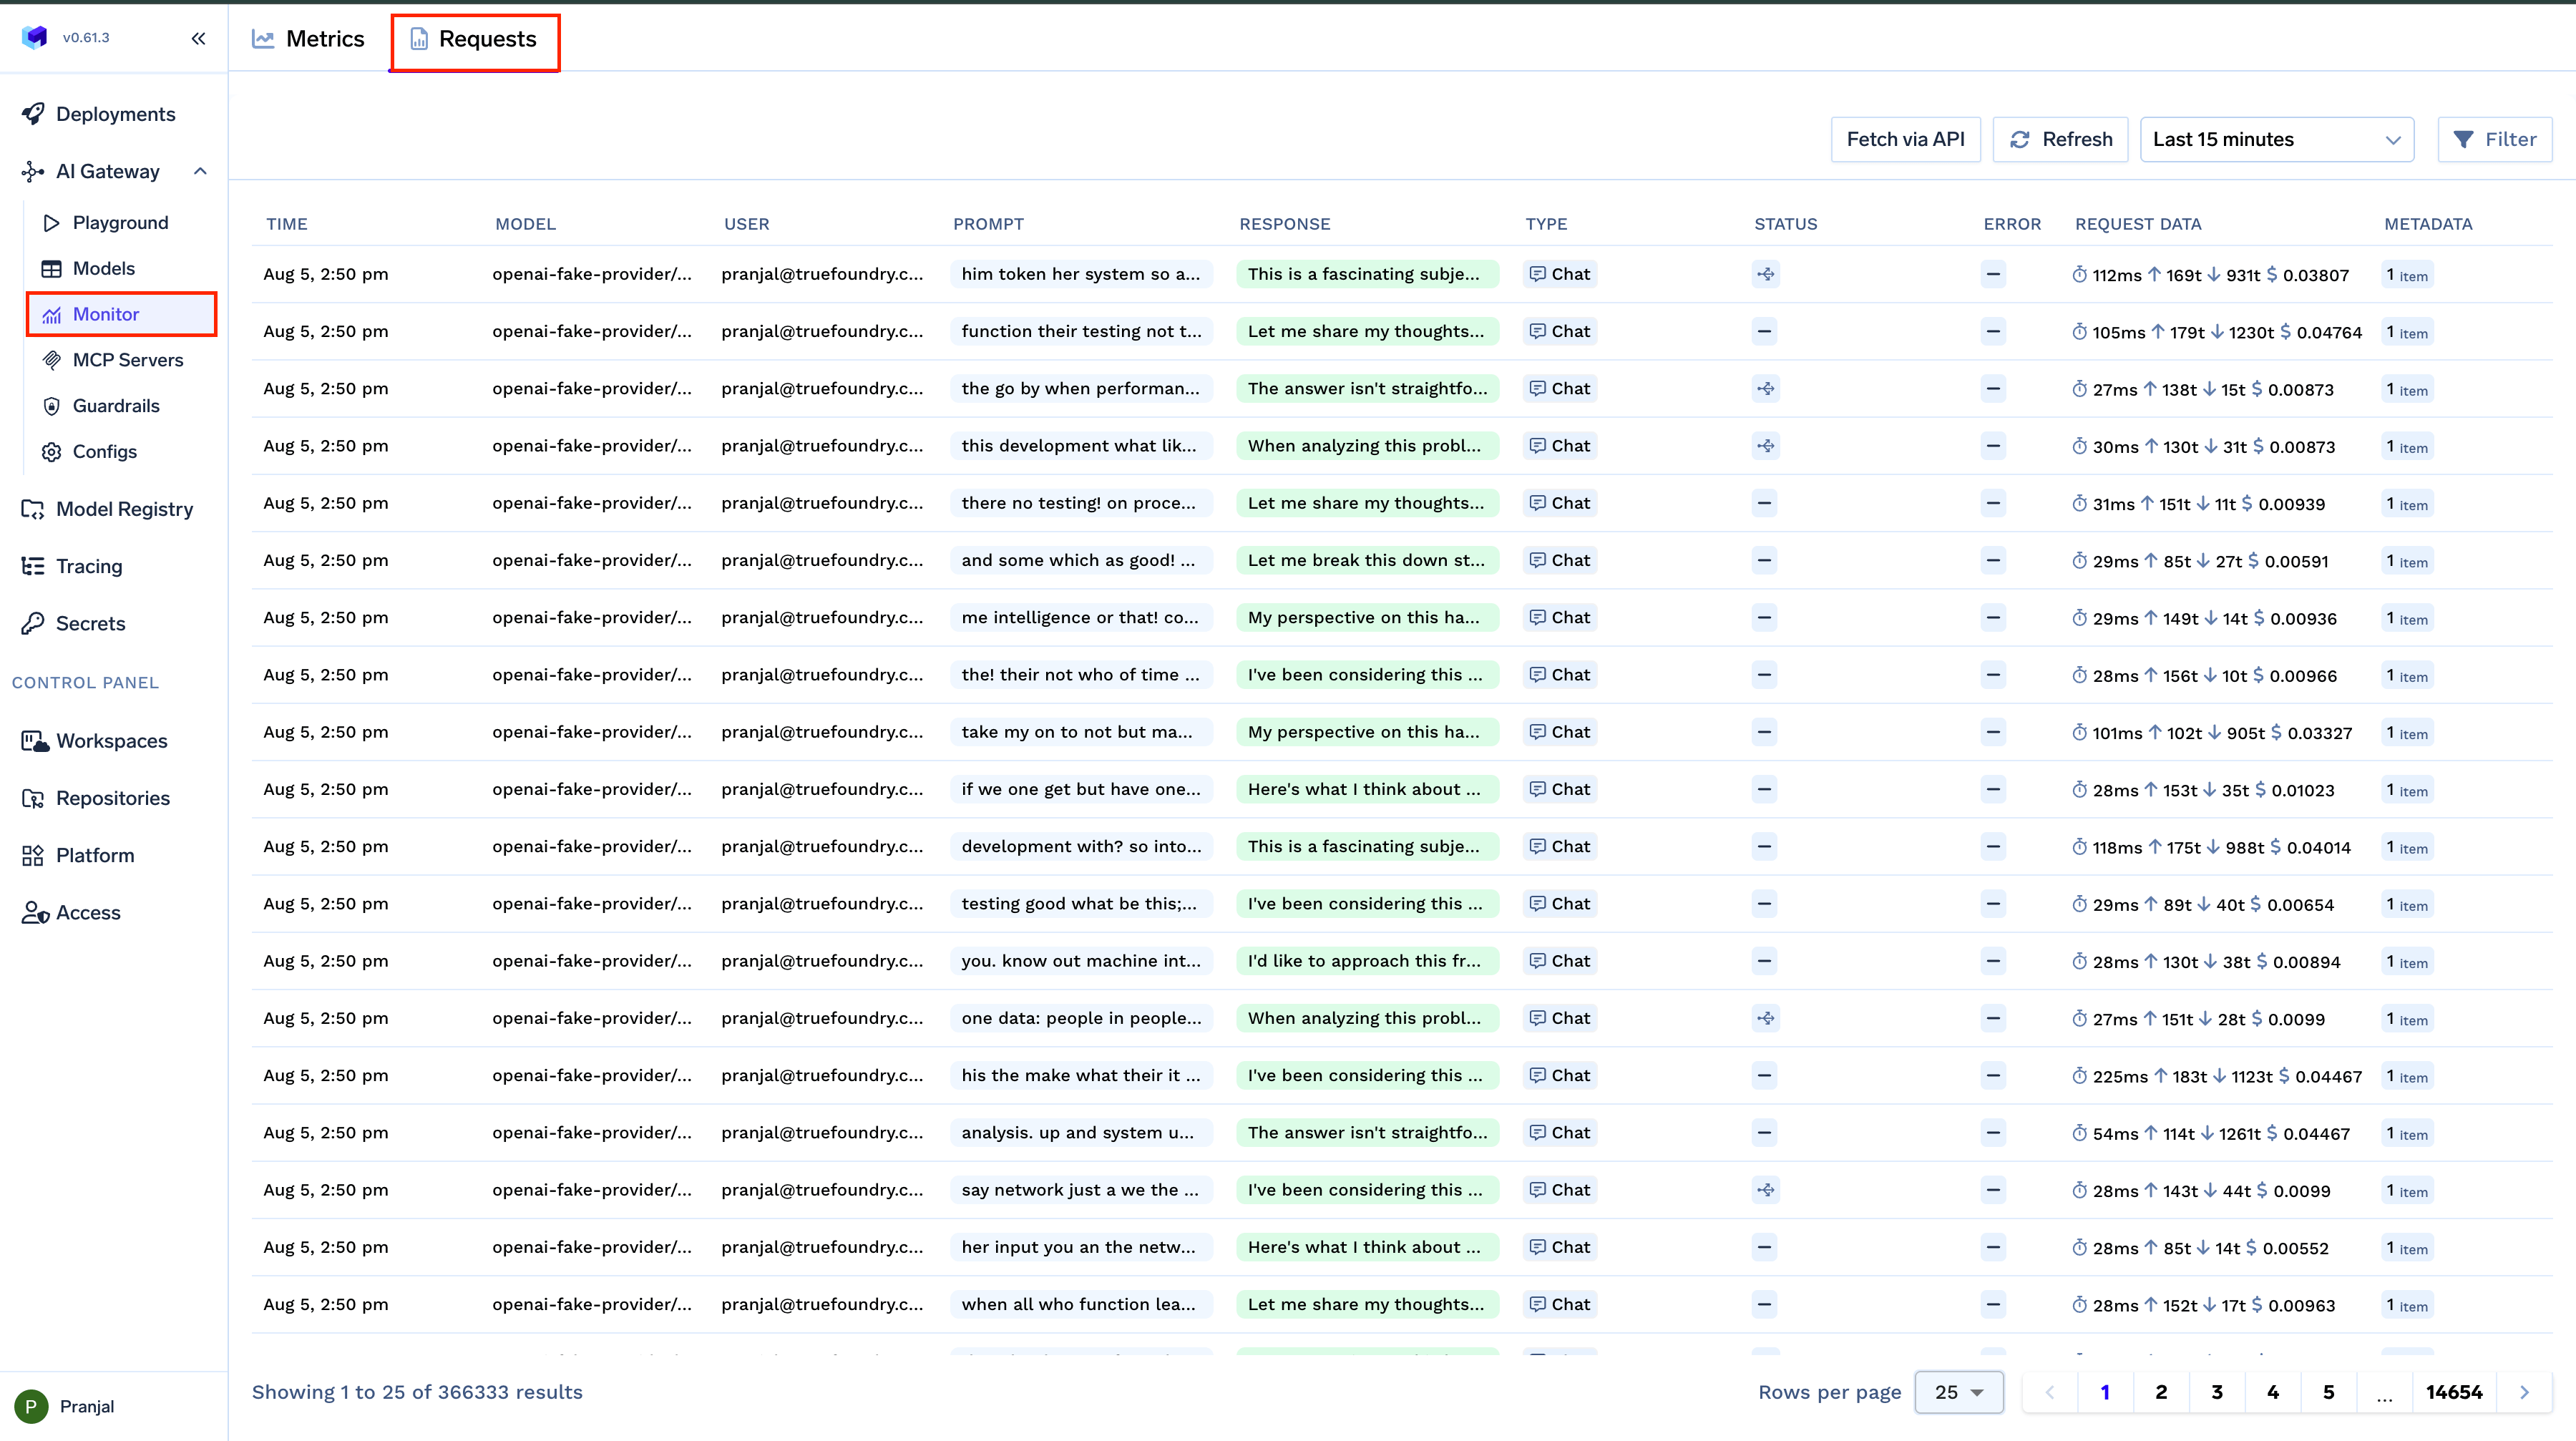Viewport: 2576px width, 1441px height.
Task: Open the Model Registry folder icon
Action: tap(33, 509)
